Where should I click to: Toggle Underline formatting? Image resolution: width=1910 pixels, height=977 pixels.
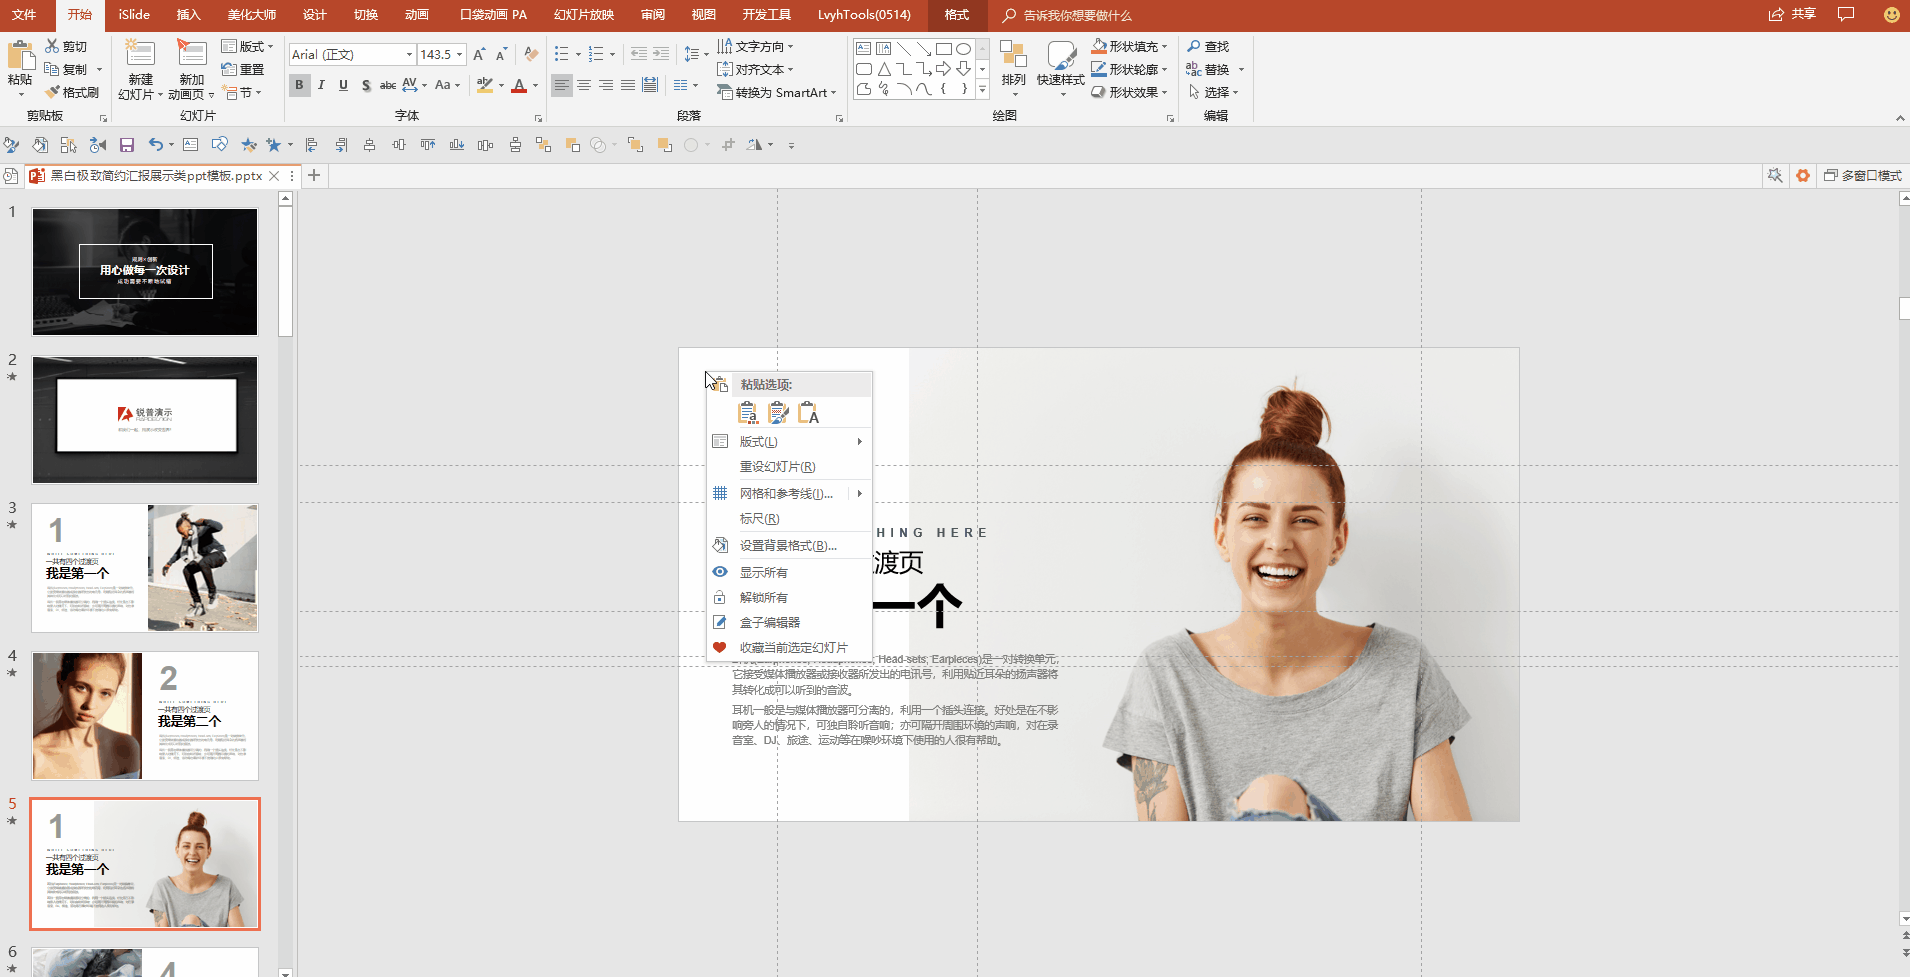[343, 86]
